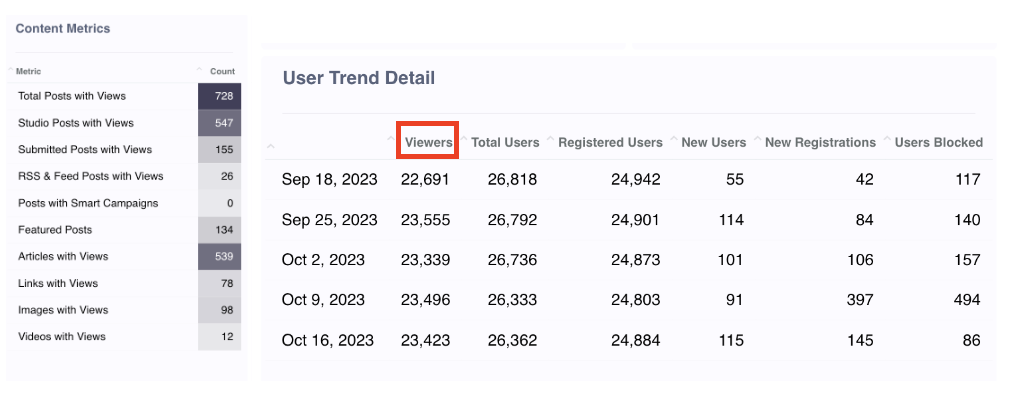The width and height of the screenshot is (1014, 402).
Task: Click Total Users value 26,736
Action: tap(513, 260)
